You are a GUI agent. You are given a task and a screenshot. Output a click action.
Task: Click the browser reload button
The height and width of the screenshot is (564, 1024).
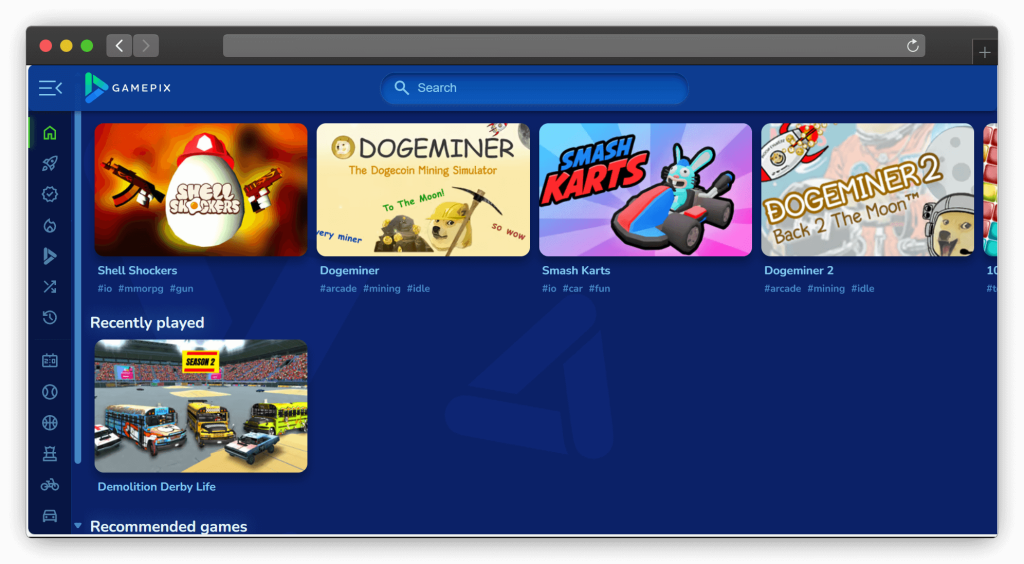(912, 46)
